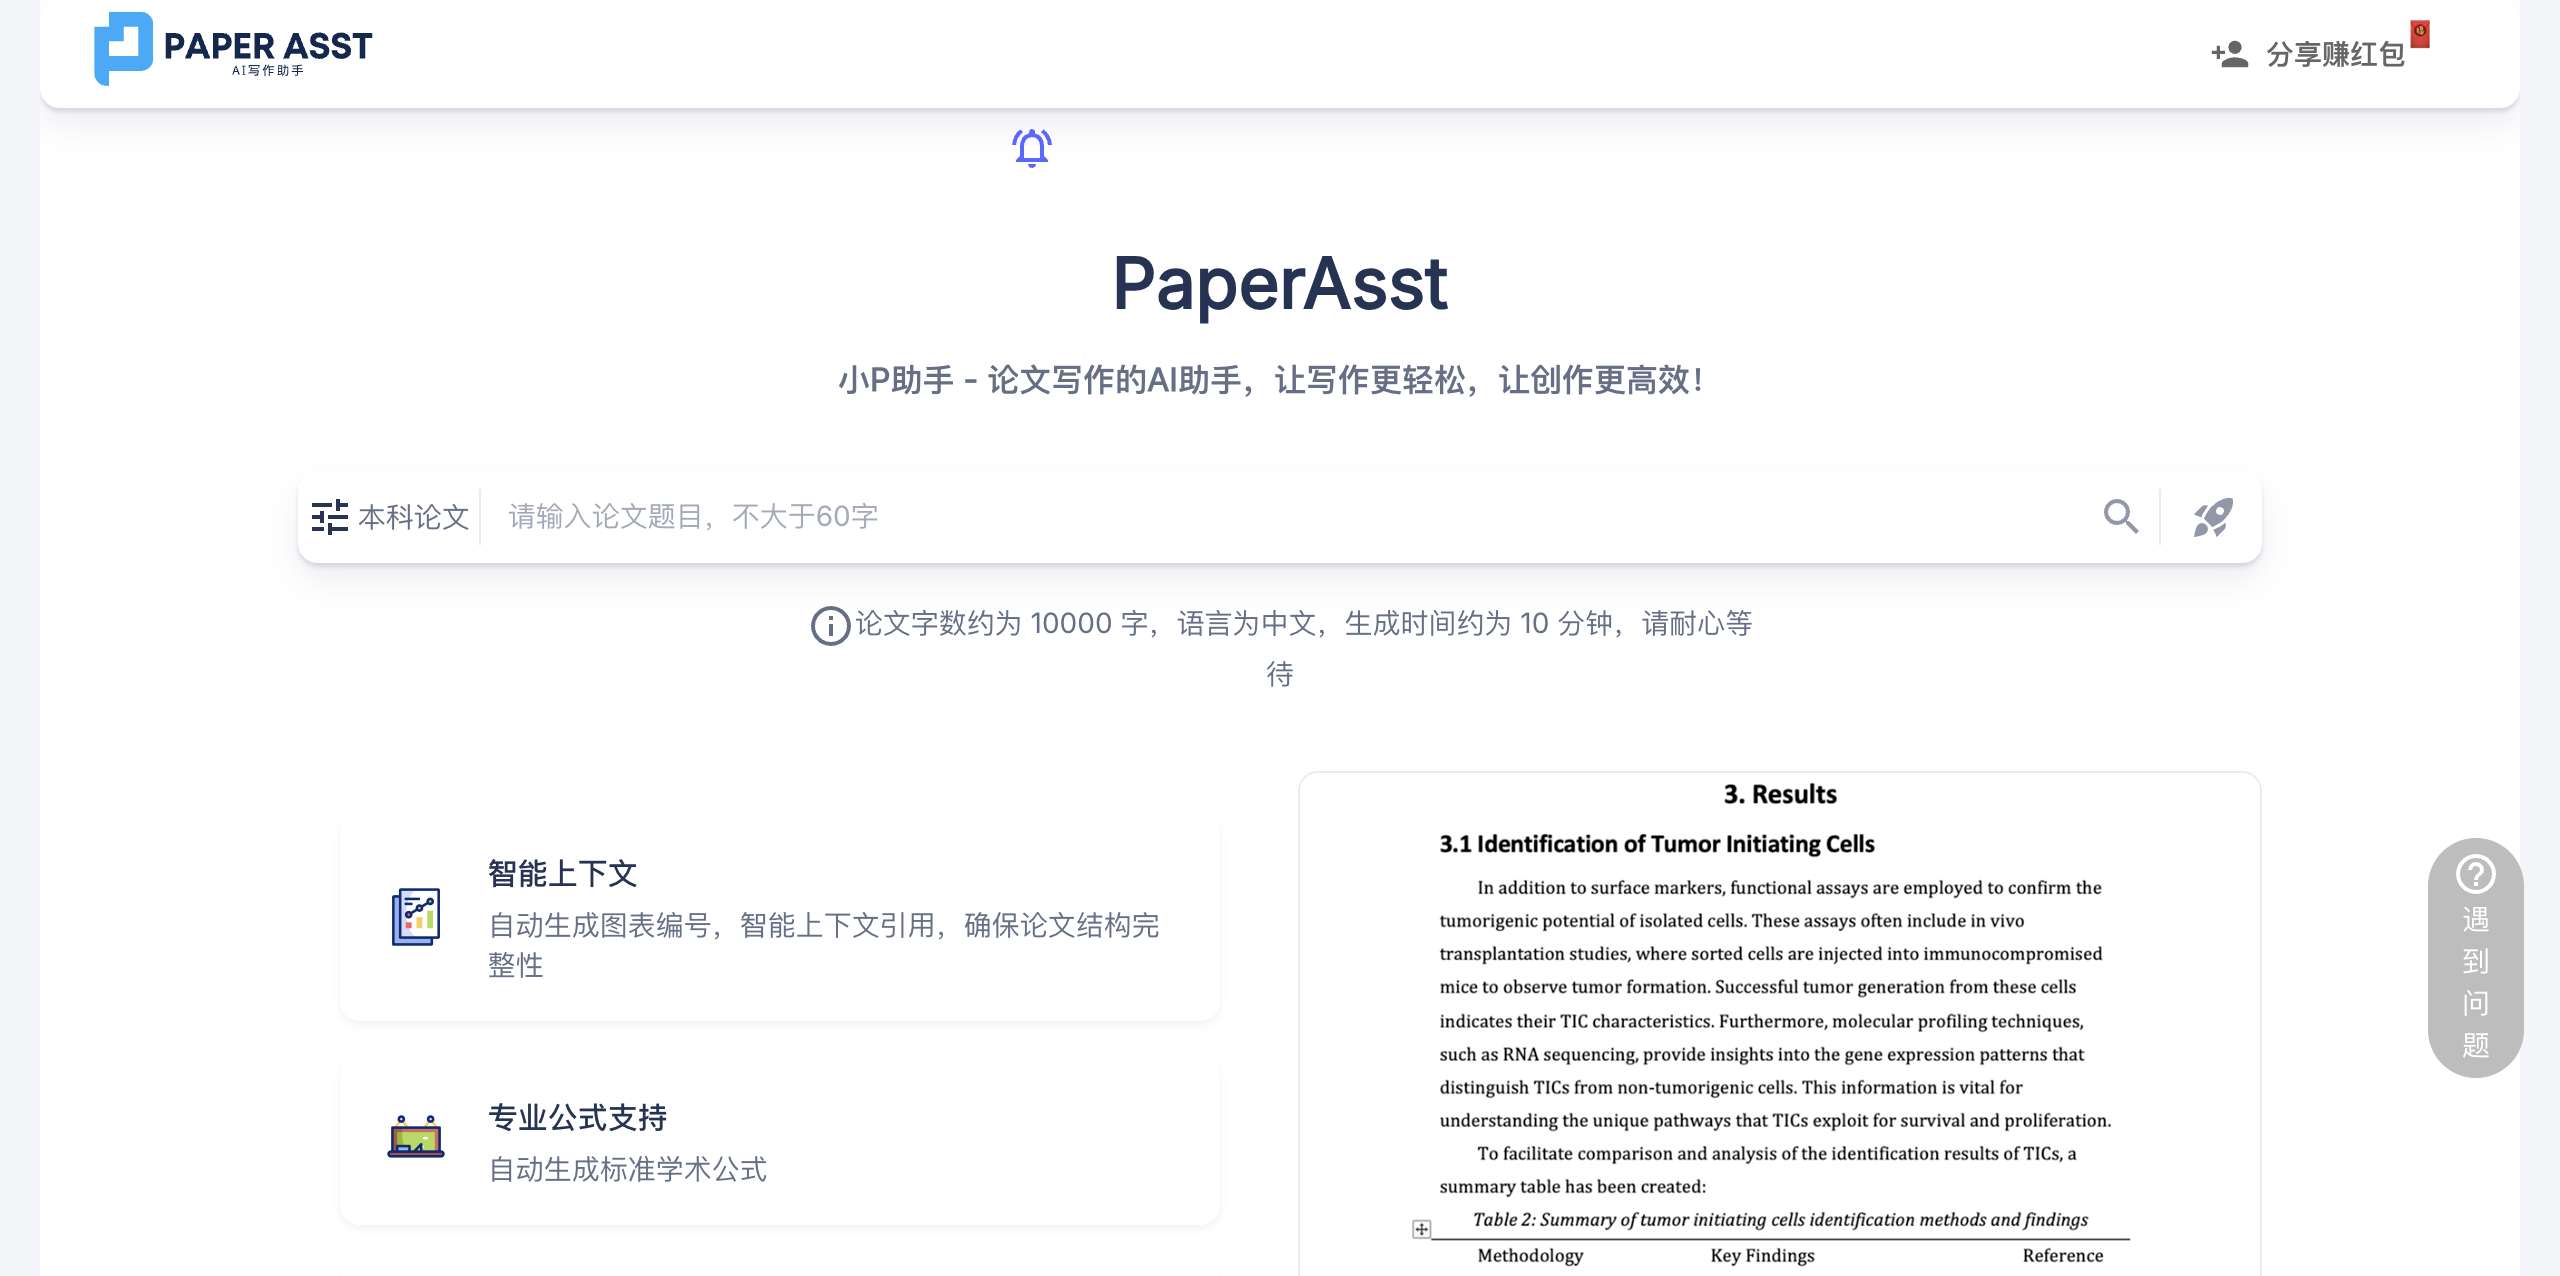The height and width of the screenshot is (1276, 2560).
Task: Focus the paper title input field
Action: [1290, 517]
